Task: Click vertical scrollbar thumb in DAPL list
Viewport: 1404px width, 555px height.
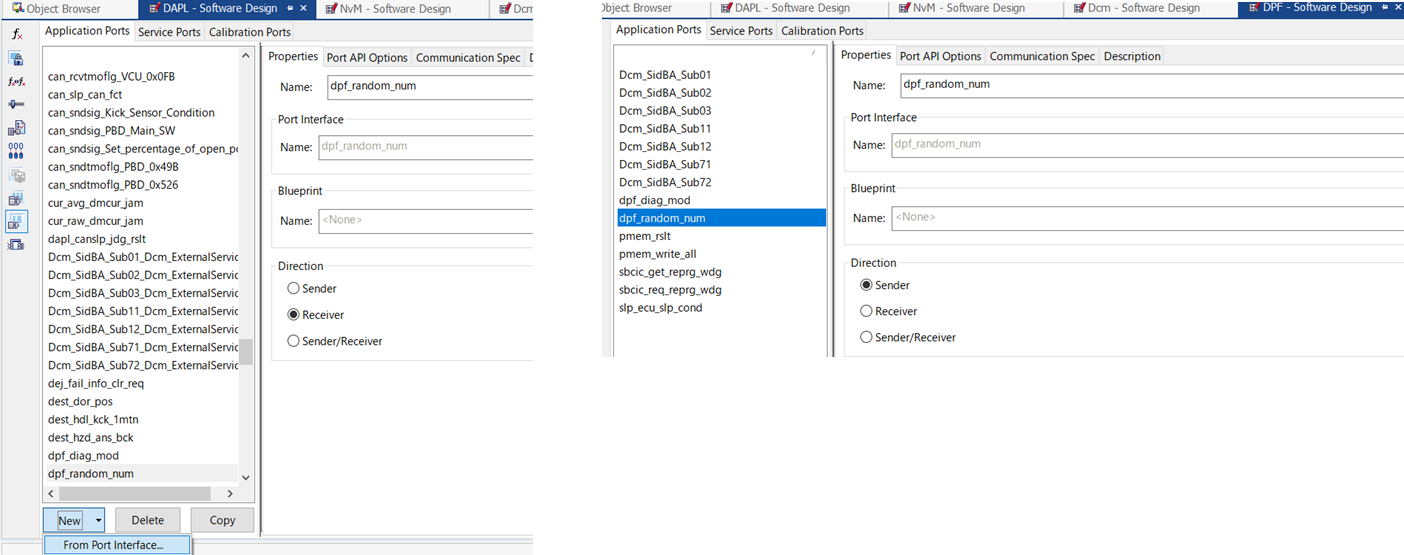Action: (x=246, y=352)
